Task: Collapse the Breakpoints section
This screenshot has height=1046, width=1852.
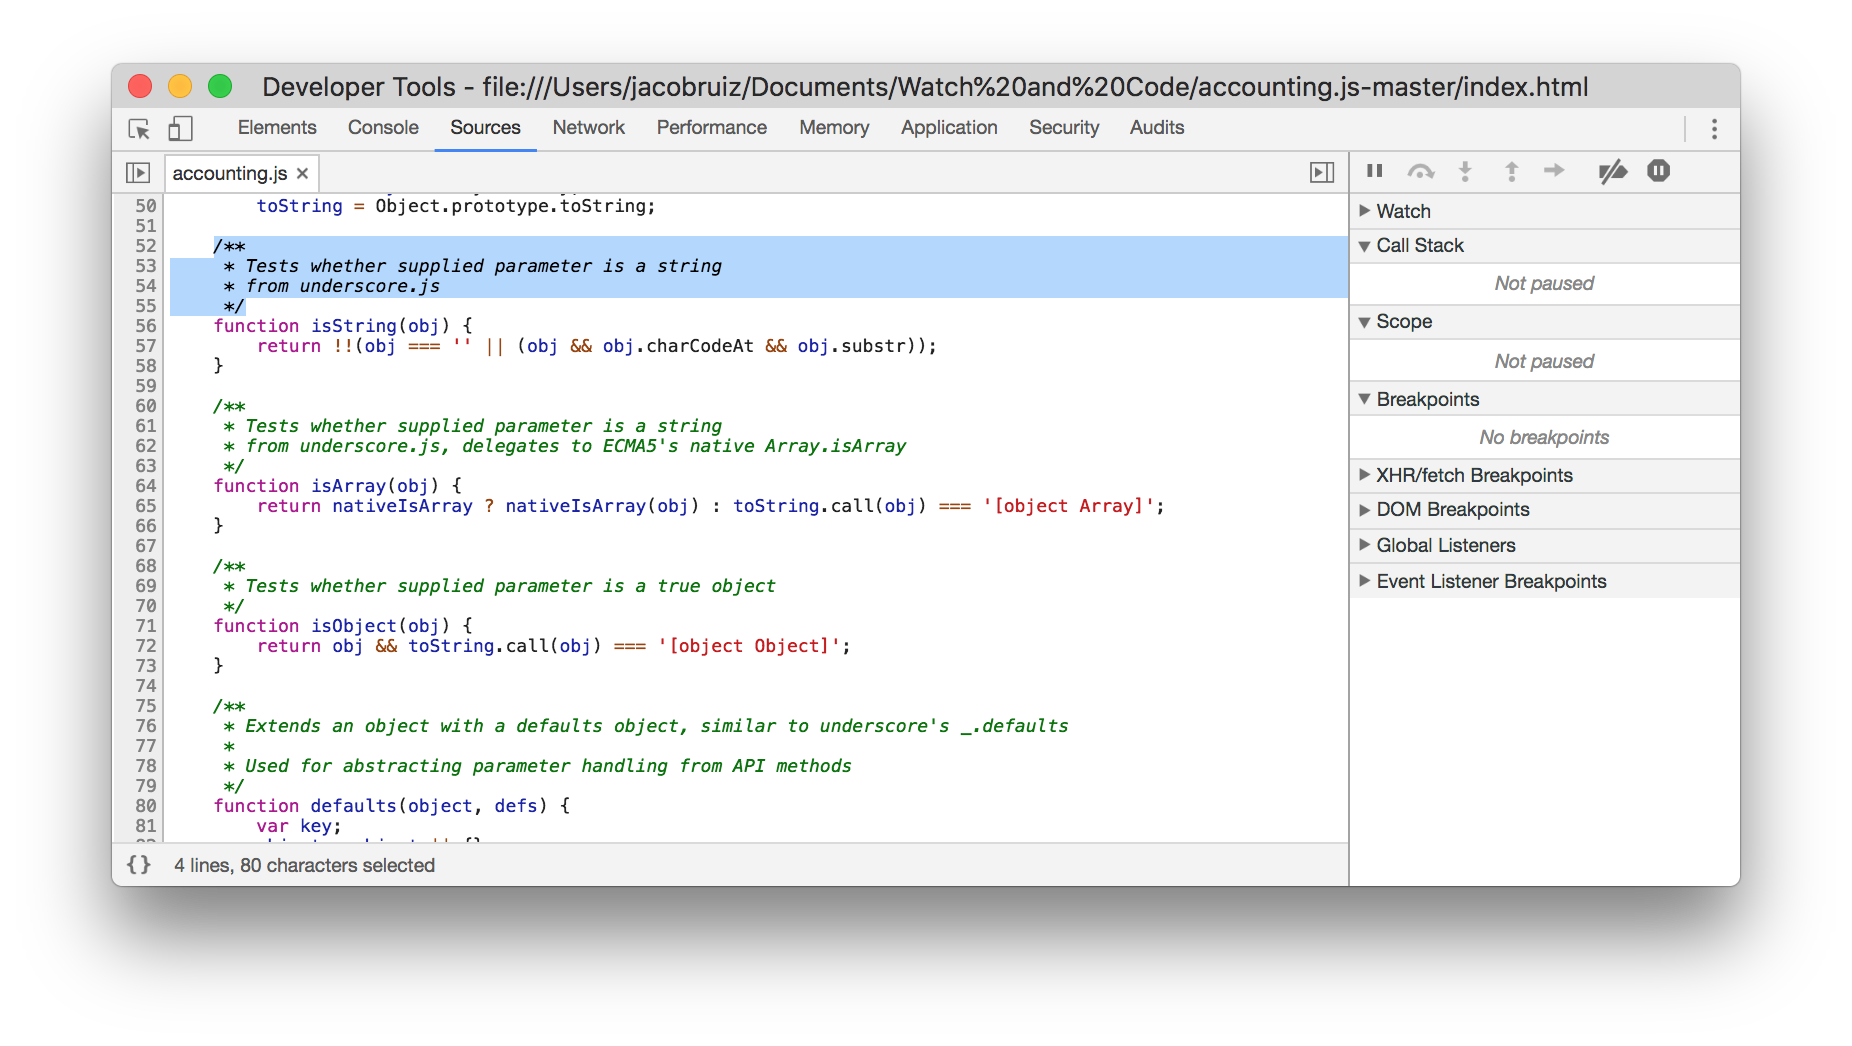Action: click(x=1544, y=400)
